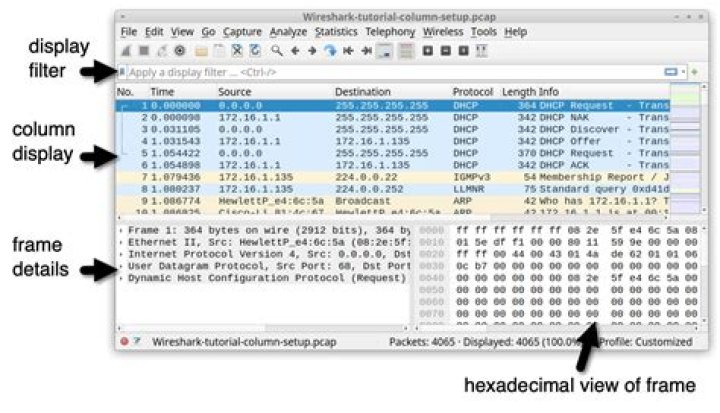Viewport: 720px width, 413px height.
Task: Go to previous packet arrow icon
Action: pos(295,49)
